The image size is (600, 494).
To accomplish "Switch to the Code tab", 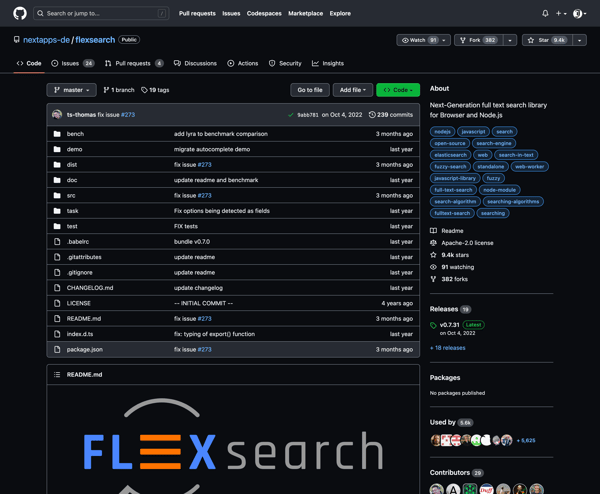I will pyautogui.click(x=29, y=64).
